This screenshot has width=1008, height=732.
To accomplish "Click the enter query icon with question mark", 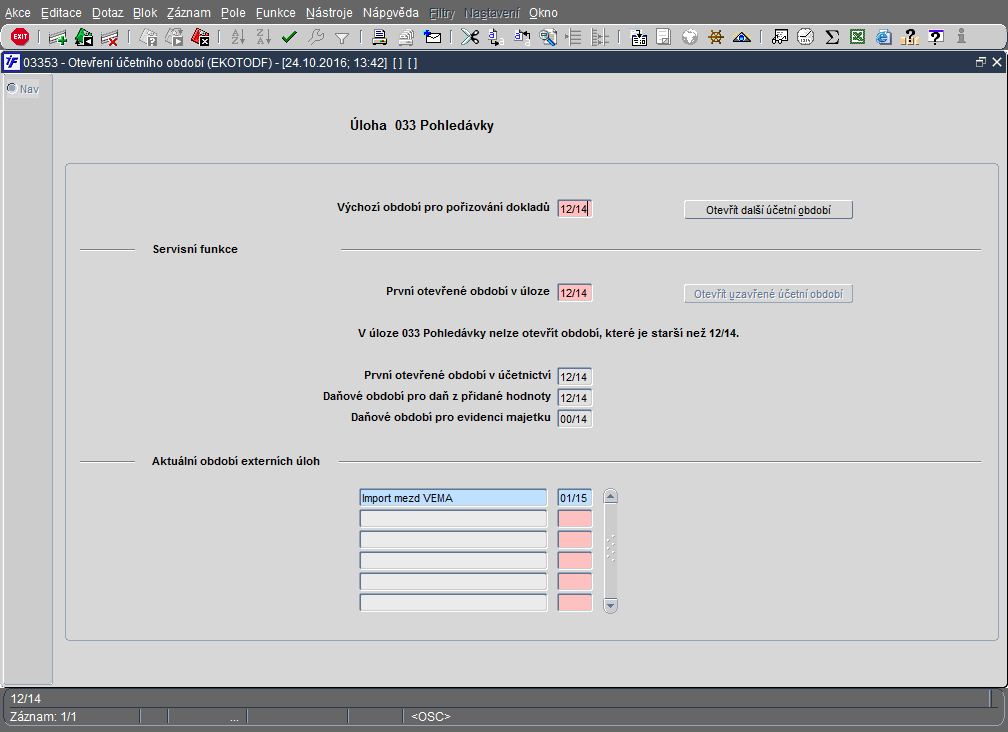I will [x=148, y=37].
